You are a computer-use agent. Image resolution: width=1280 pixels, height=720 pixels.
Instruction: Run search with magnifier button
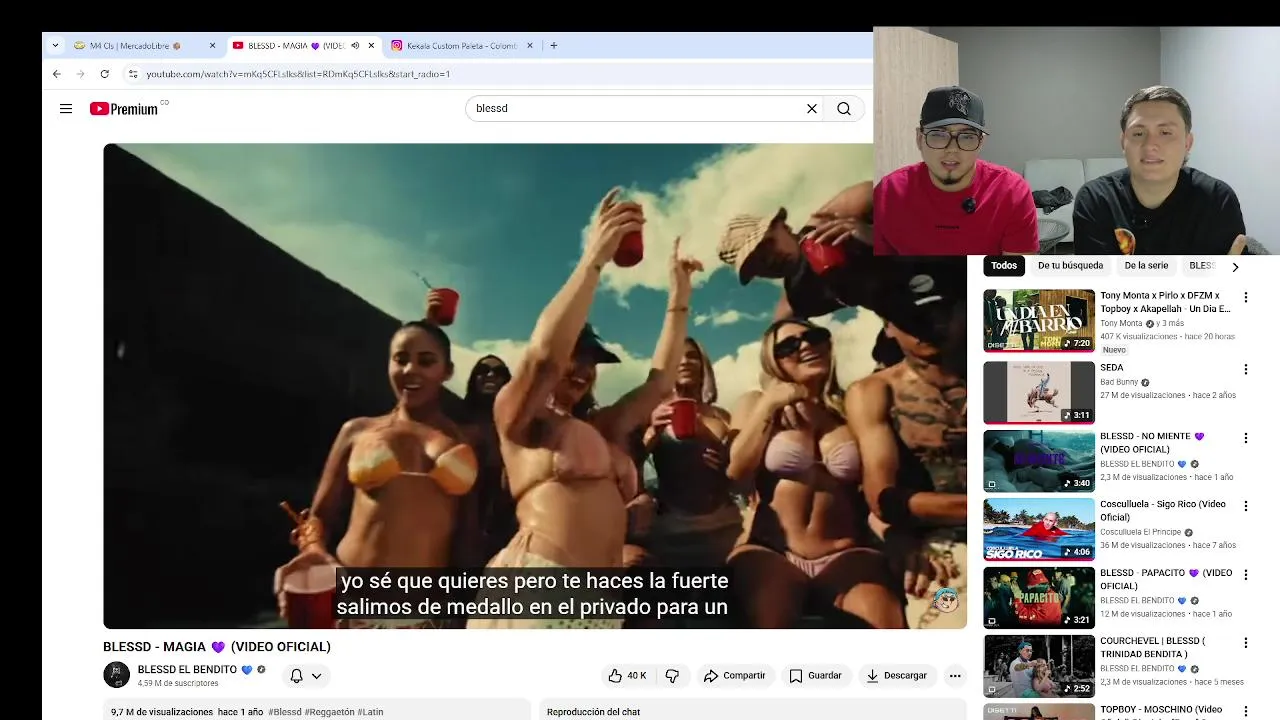tap(844, 109)
